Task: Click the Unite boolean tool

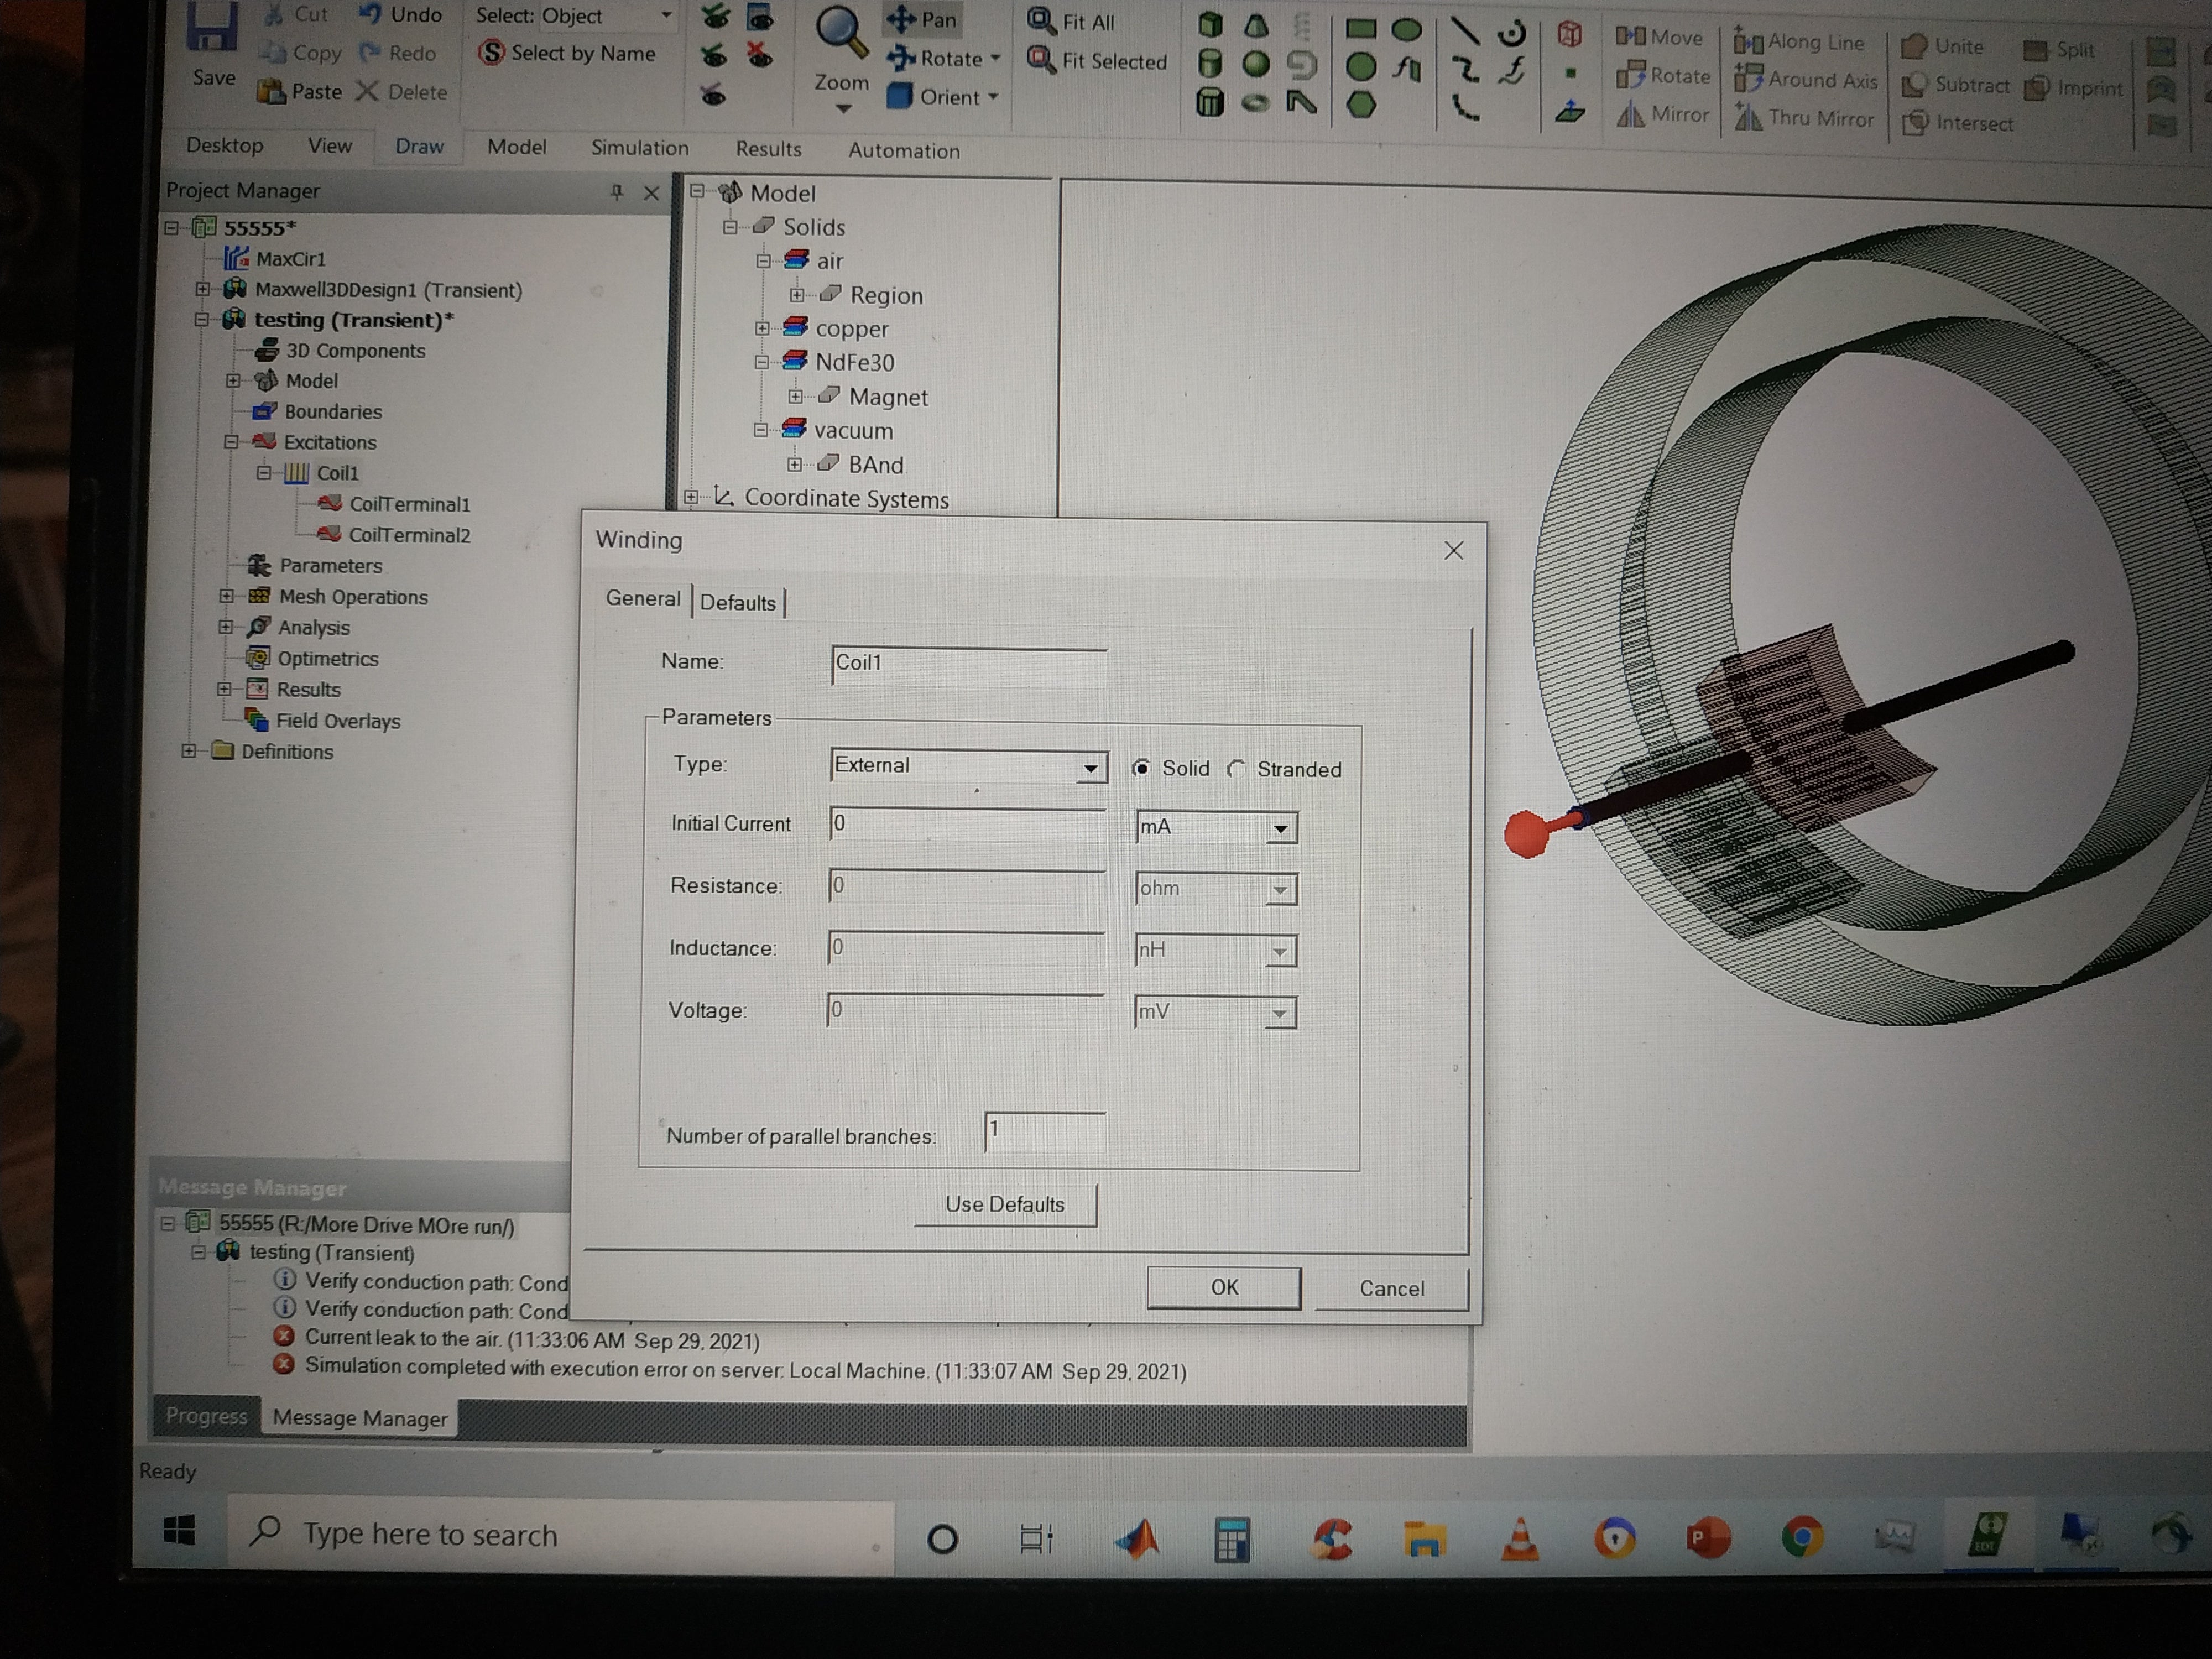Action: pos(1942,46)
